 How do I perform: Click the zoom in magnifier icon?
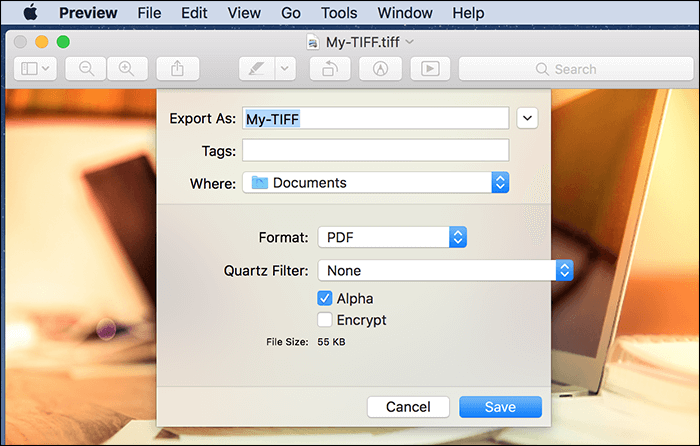(127, 69)
